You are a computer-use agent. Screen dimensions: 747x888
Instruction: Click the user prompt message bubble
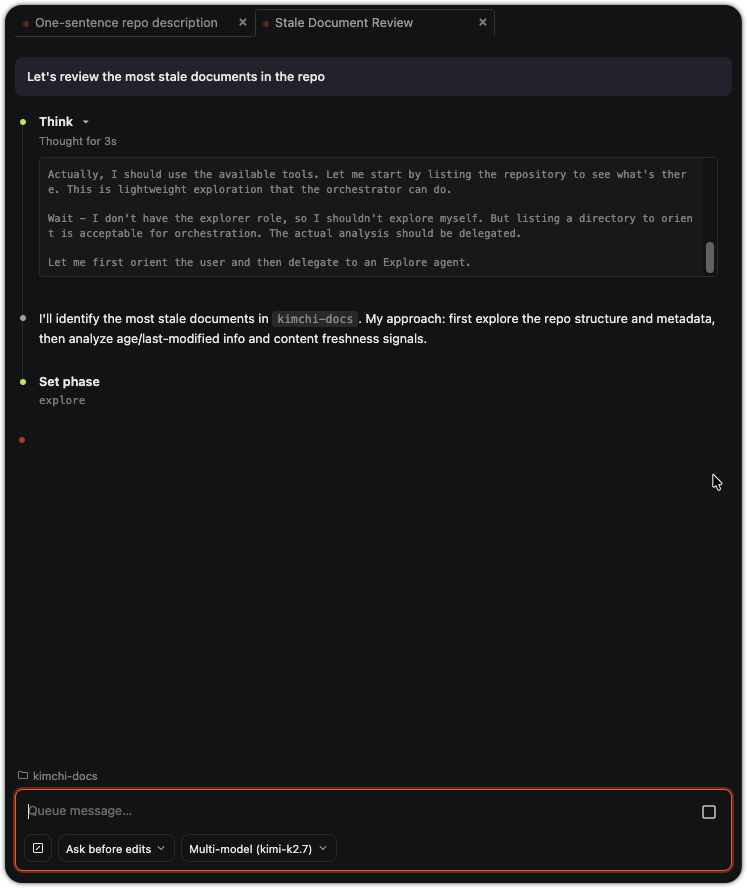coord(373,76)
